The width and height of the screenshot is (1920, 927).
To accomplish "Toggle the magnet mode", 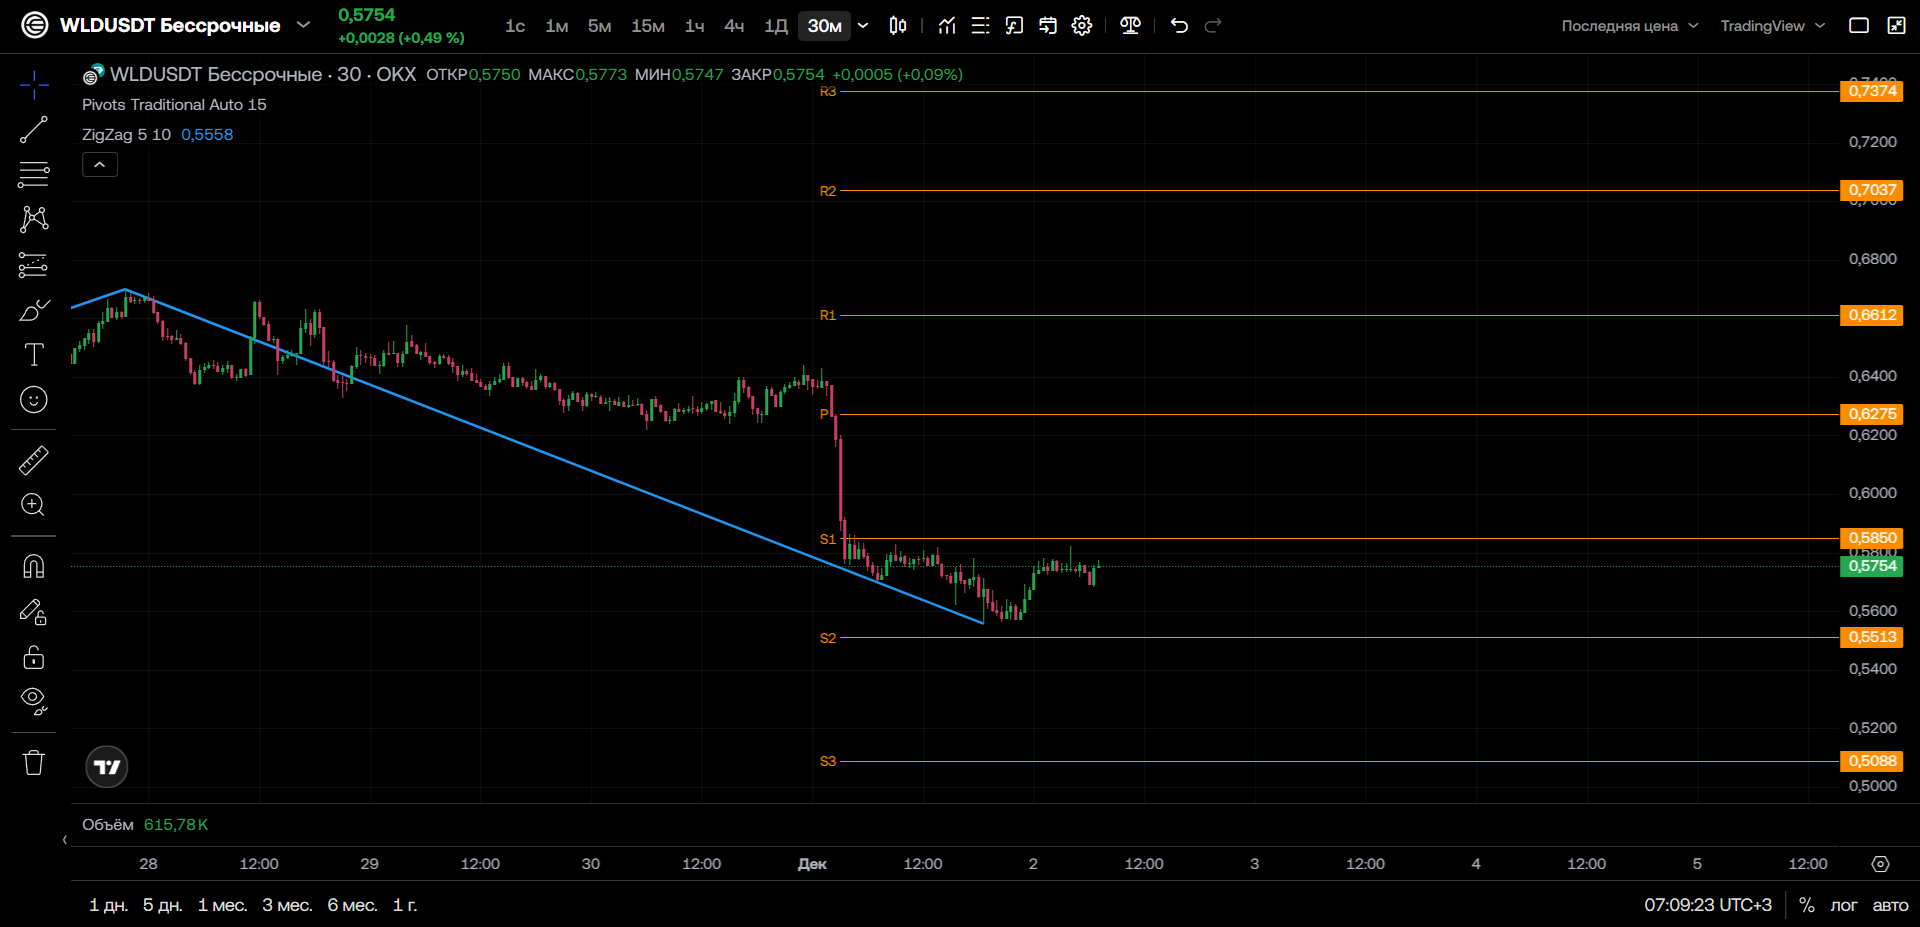I will [x=34, y=566].
